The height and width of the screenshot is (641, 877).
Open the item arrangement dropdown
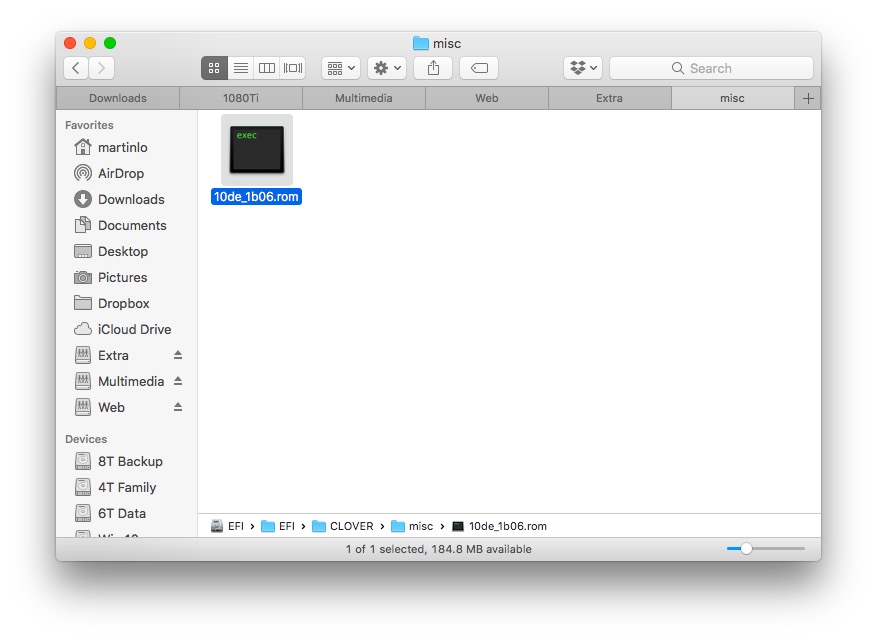coord(341,68)
